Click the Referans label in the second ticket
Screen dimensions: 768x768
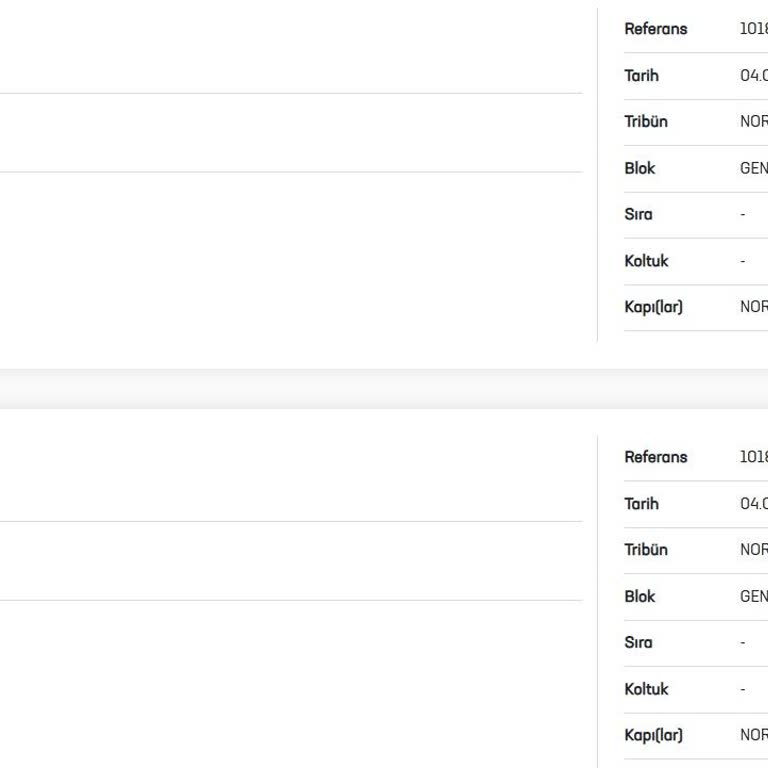click(x=655, y=457)
